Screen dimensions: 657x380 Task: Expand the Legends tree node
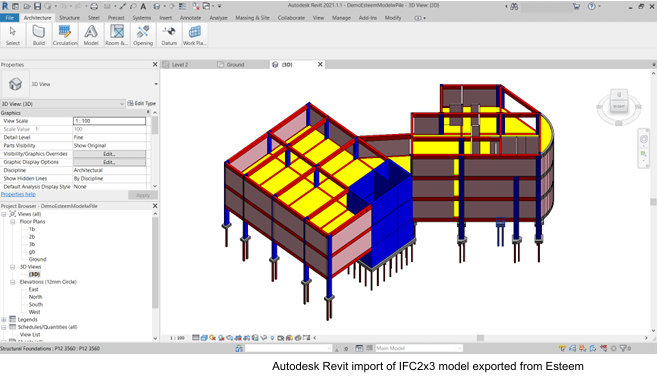tap(4, 320)
